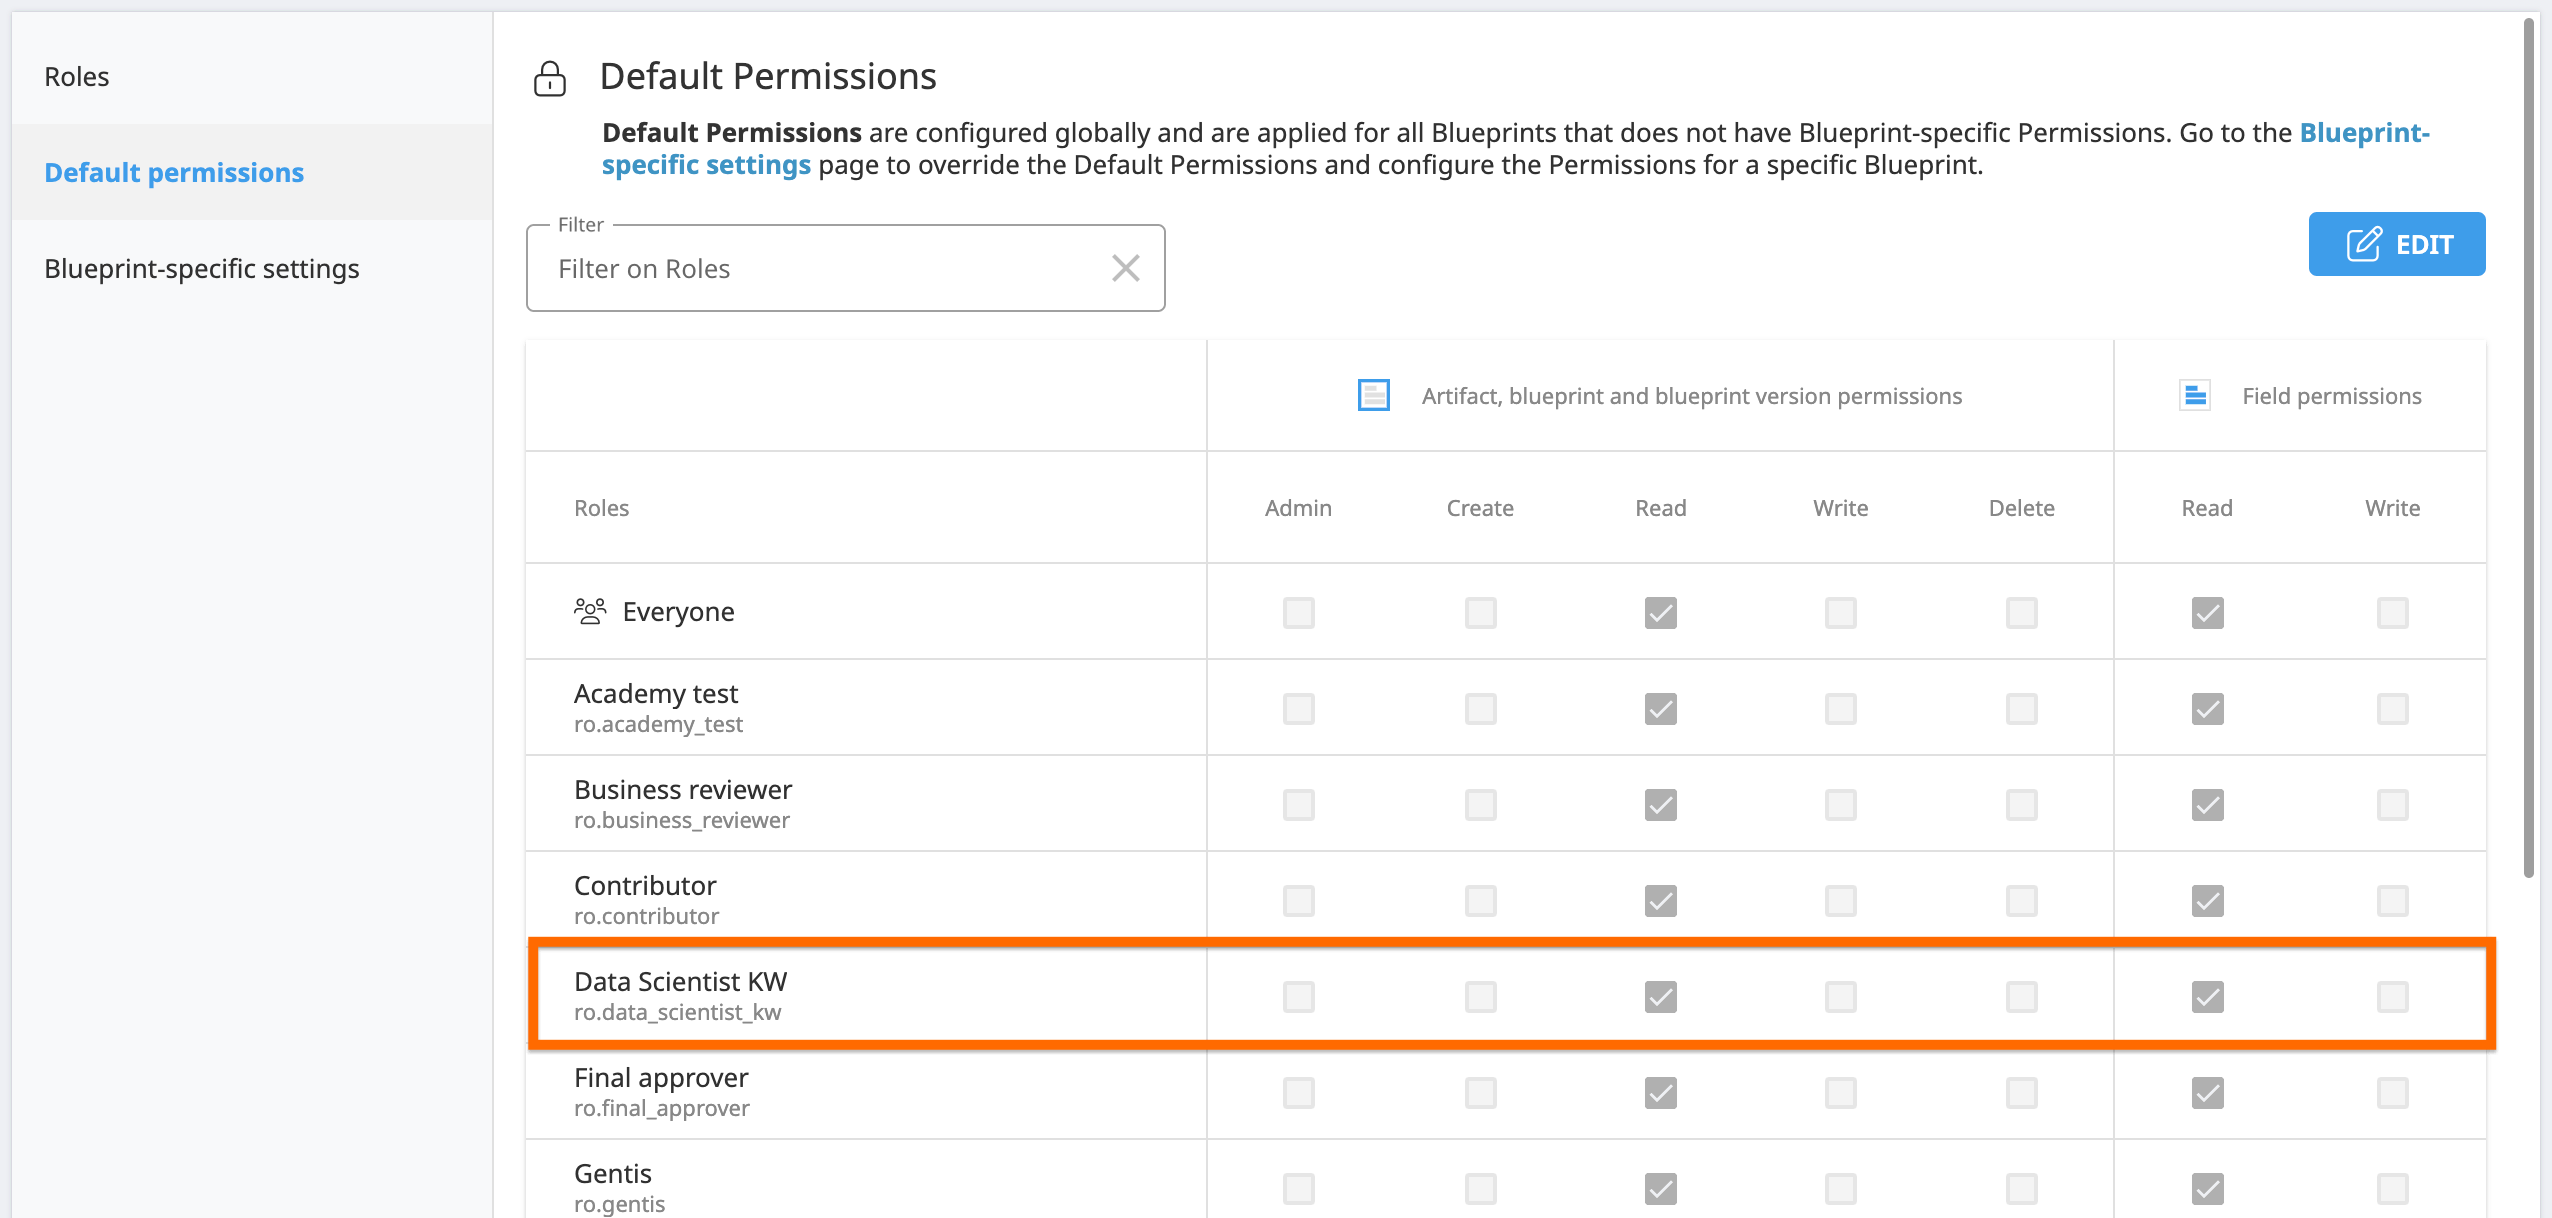Click the Default Permissions page title

pos(768,77)
